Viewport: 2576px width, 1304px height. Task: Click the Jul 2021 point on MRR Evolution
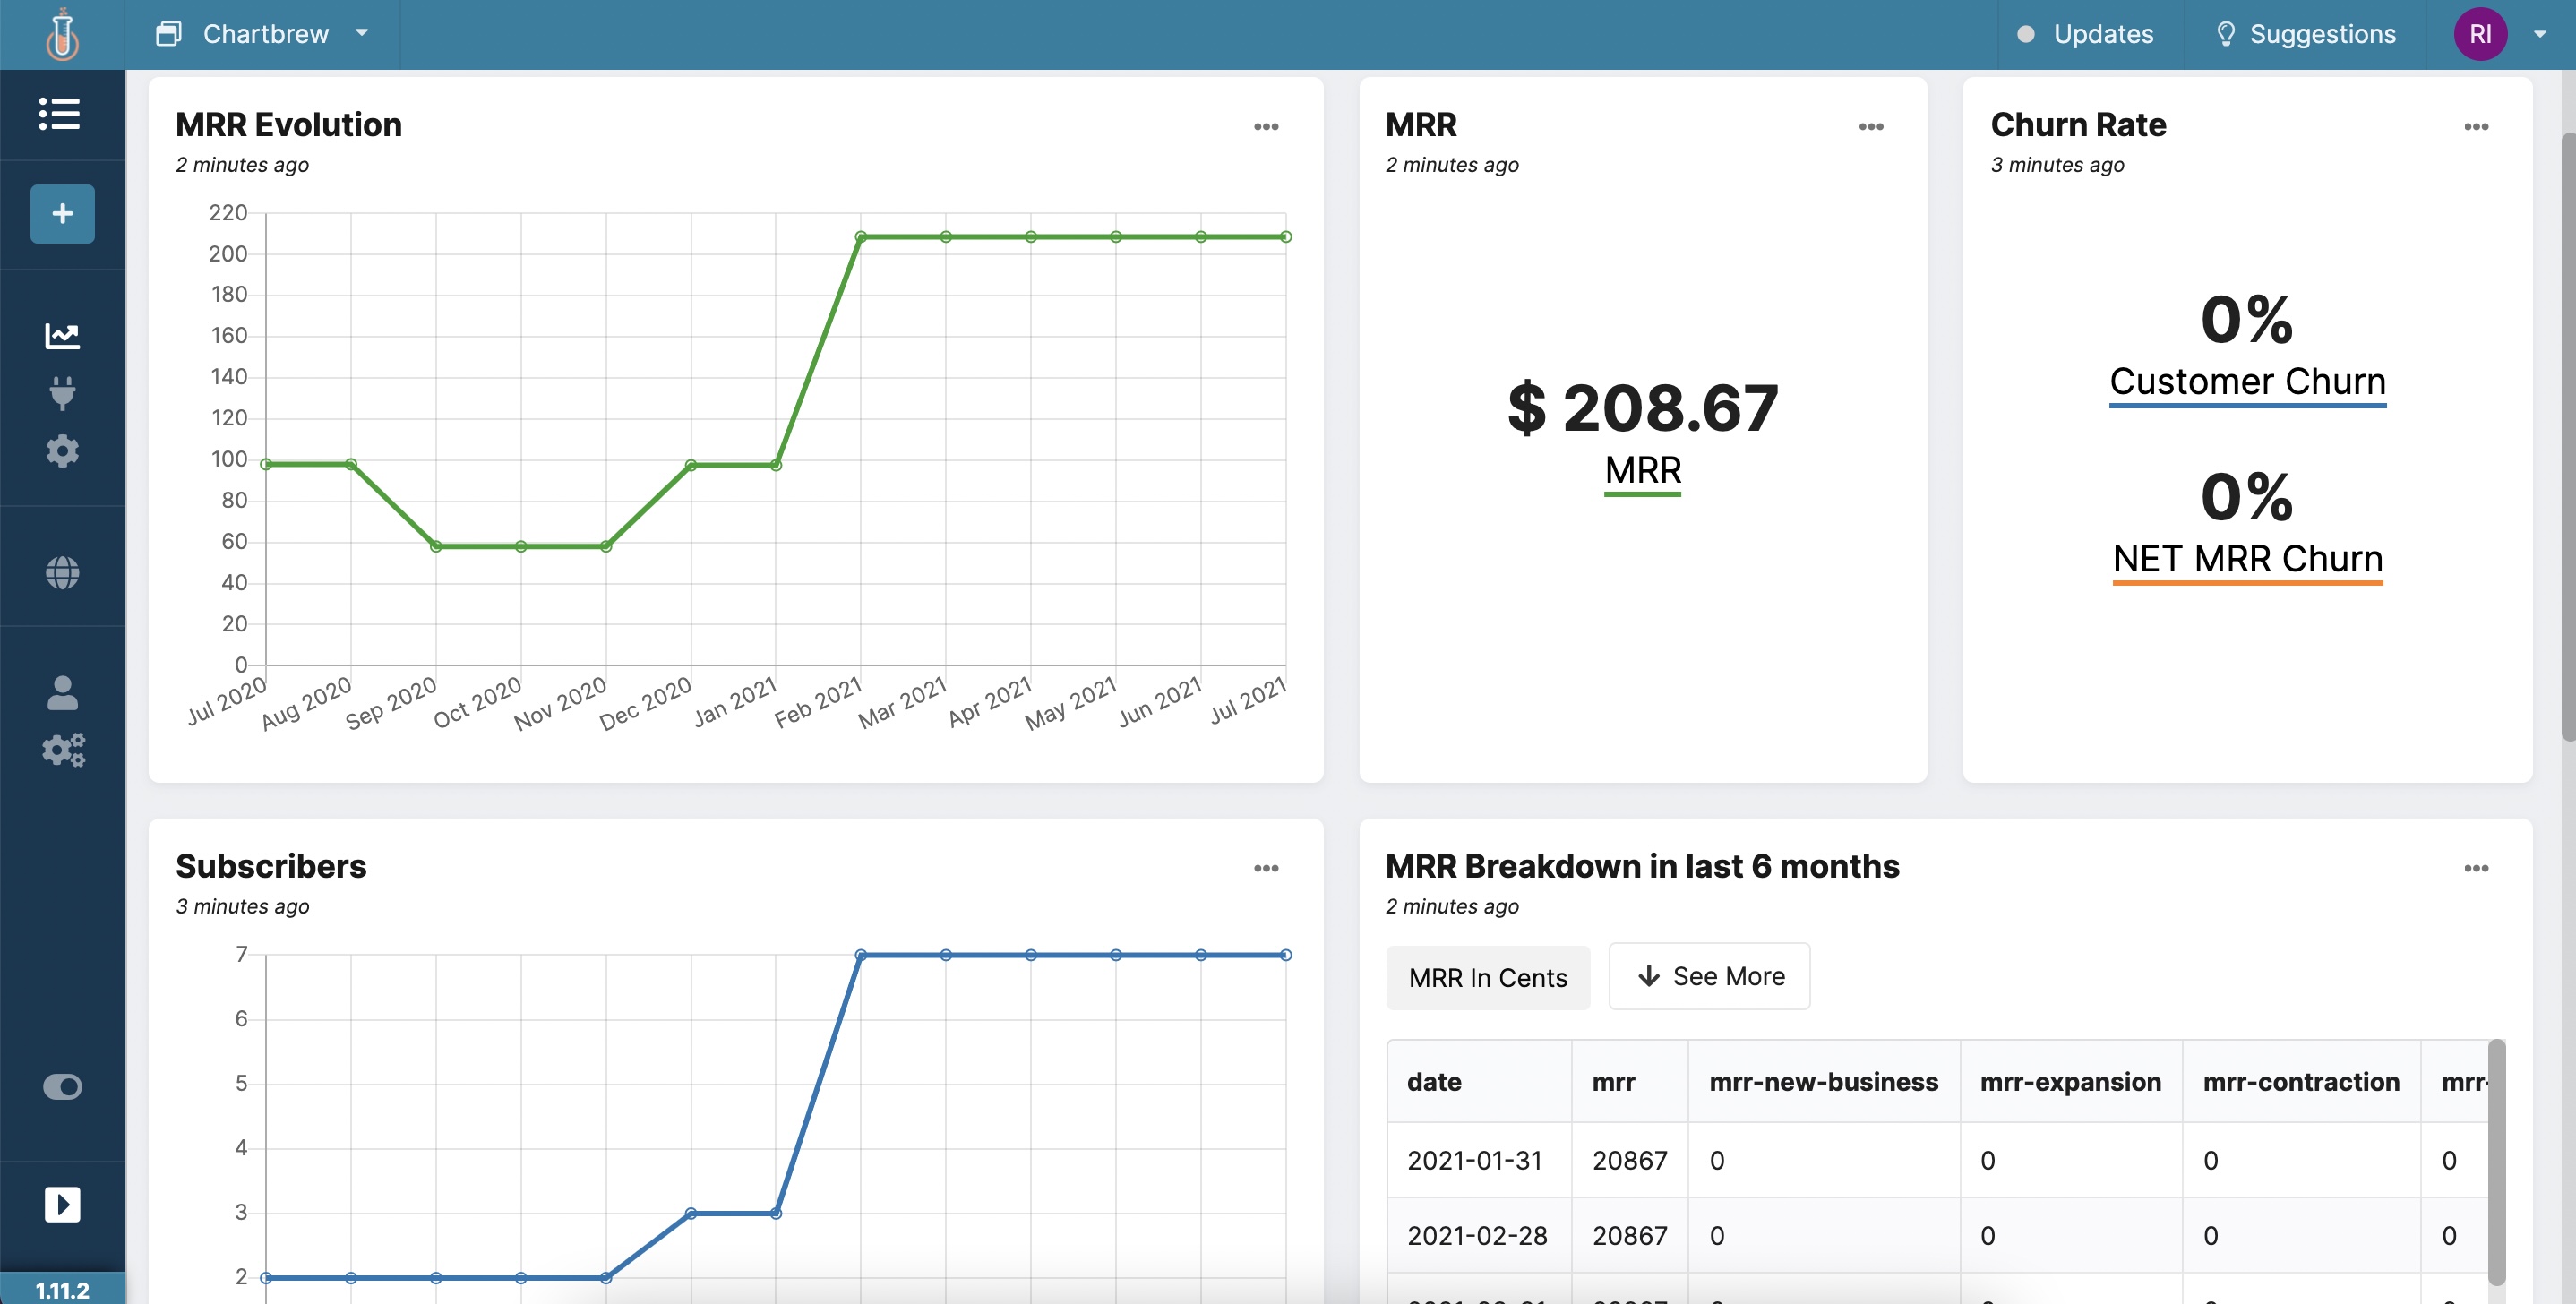pyautogui.click(x=1286, y=237)
